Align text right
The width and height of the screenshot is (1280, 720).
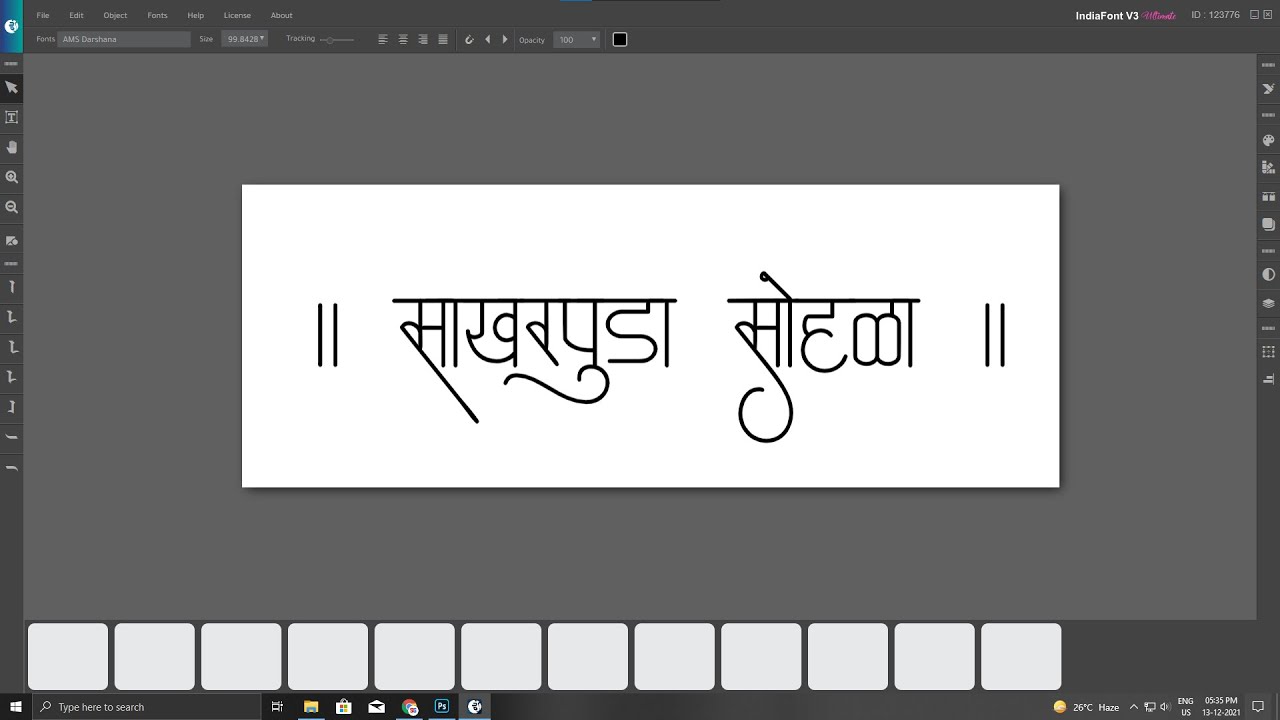(x=423, y=39)
